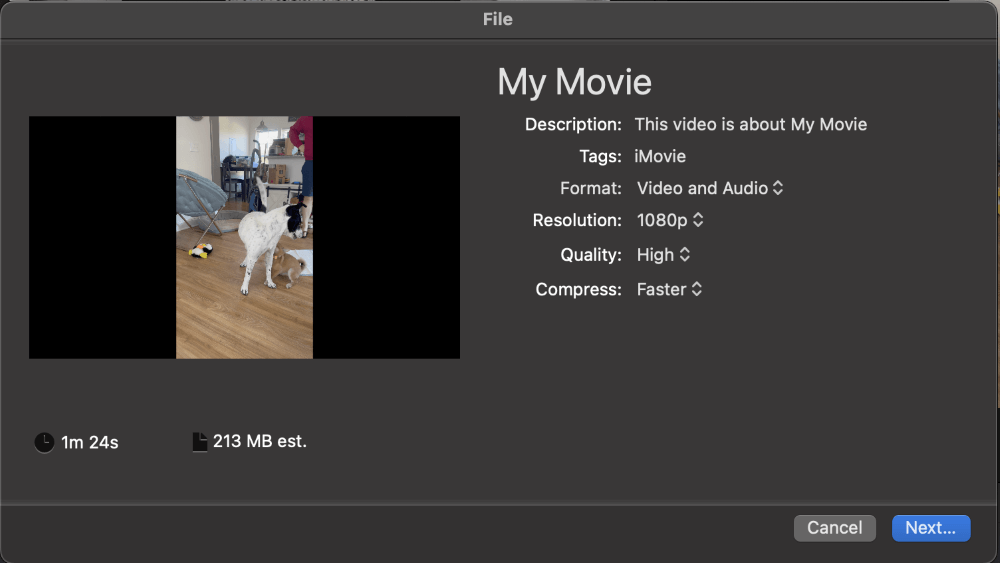The width and height of the screenshot is (1000, 563).
Task: Cancel the export dialog
Action: coord(834,528)
